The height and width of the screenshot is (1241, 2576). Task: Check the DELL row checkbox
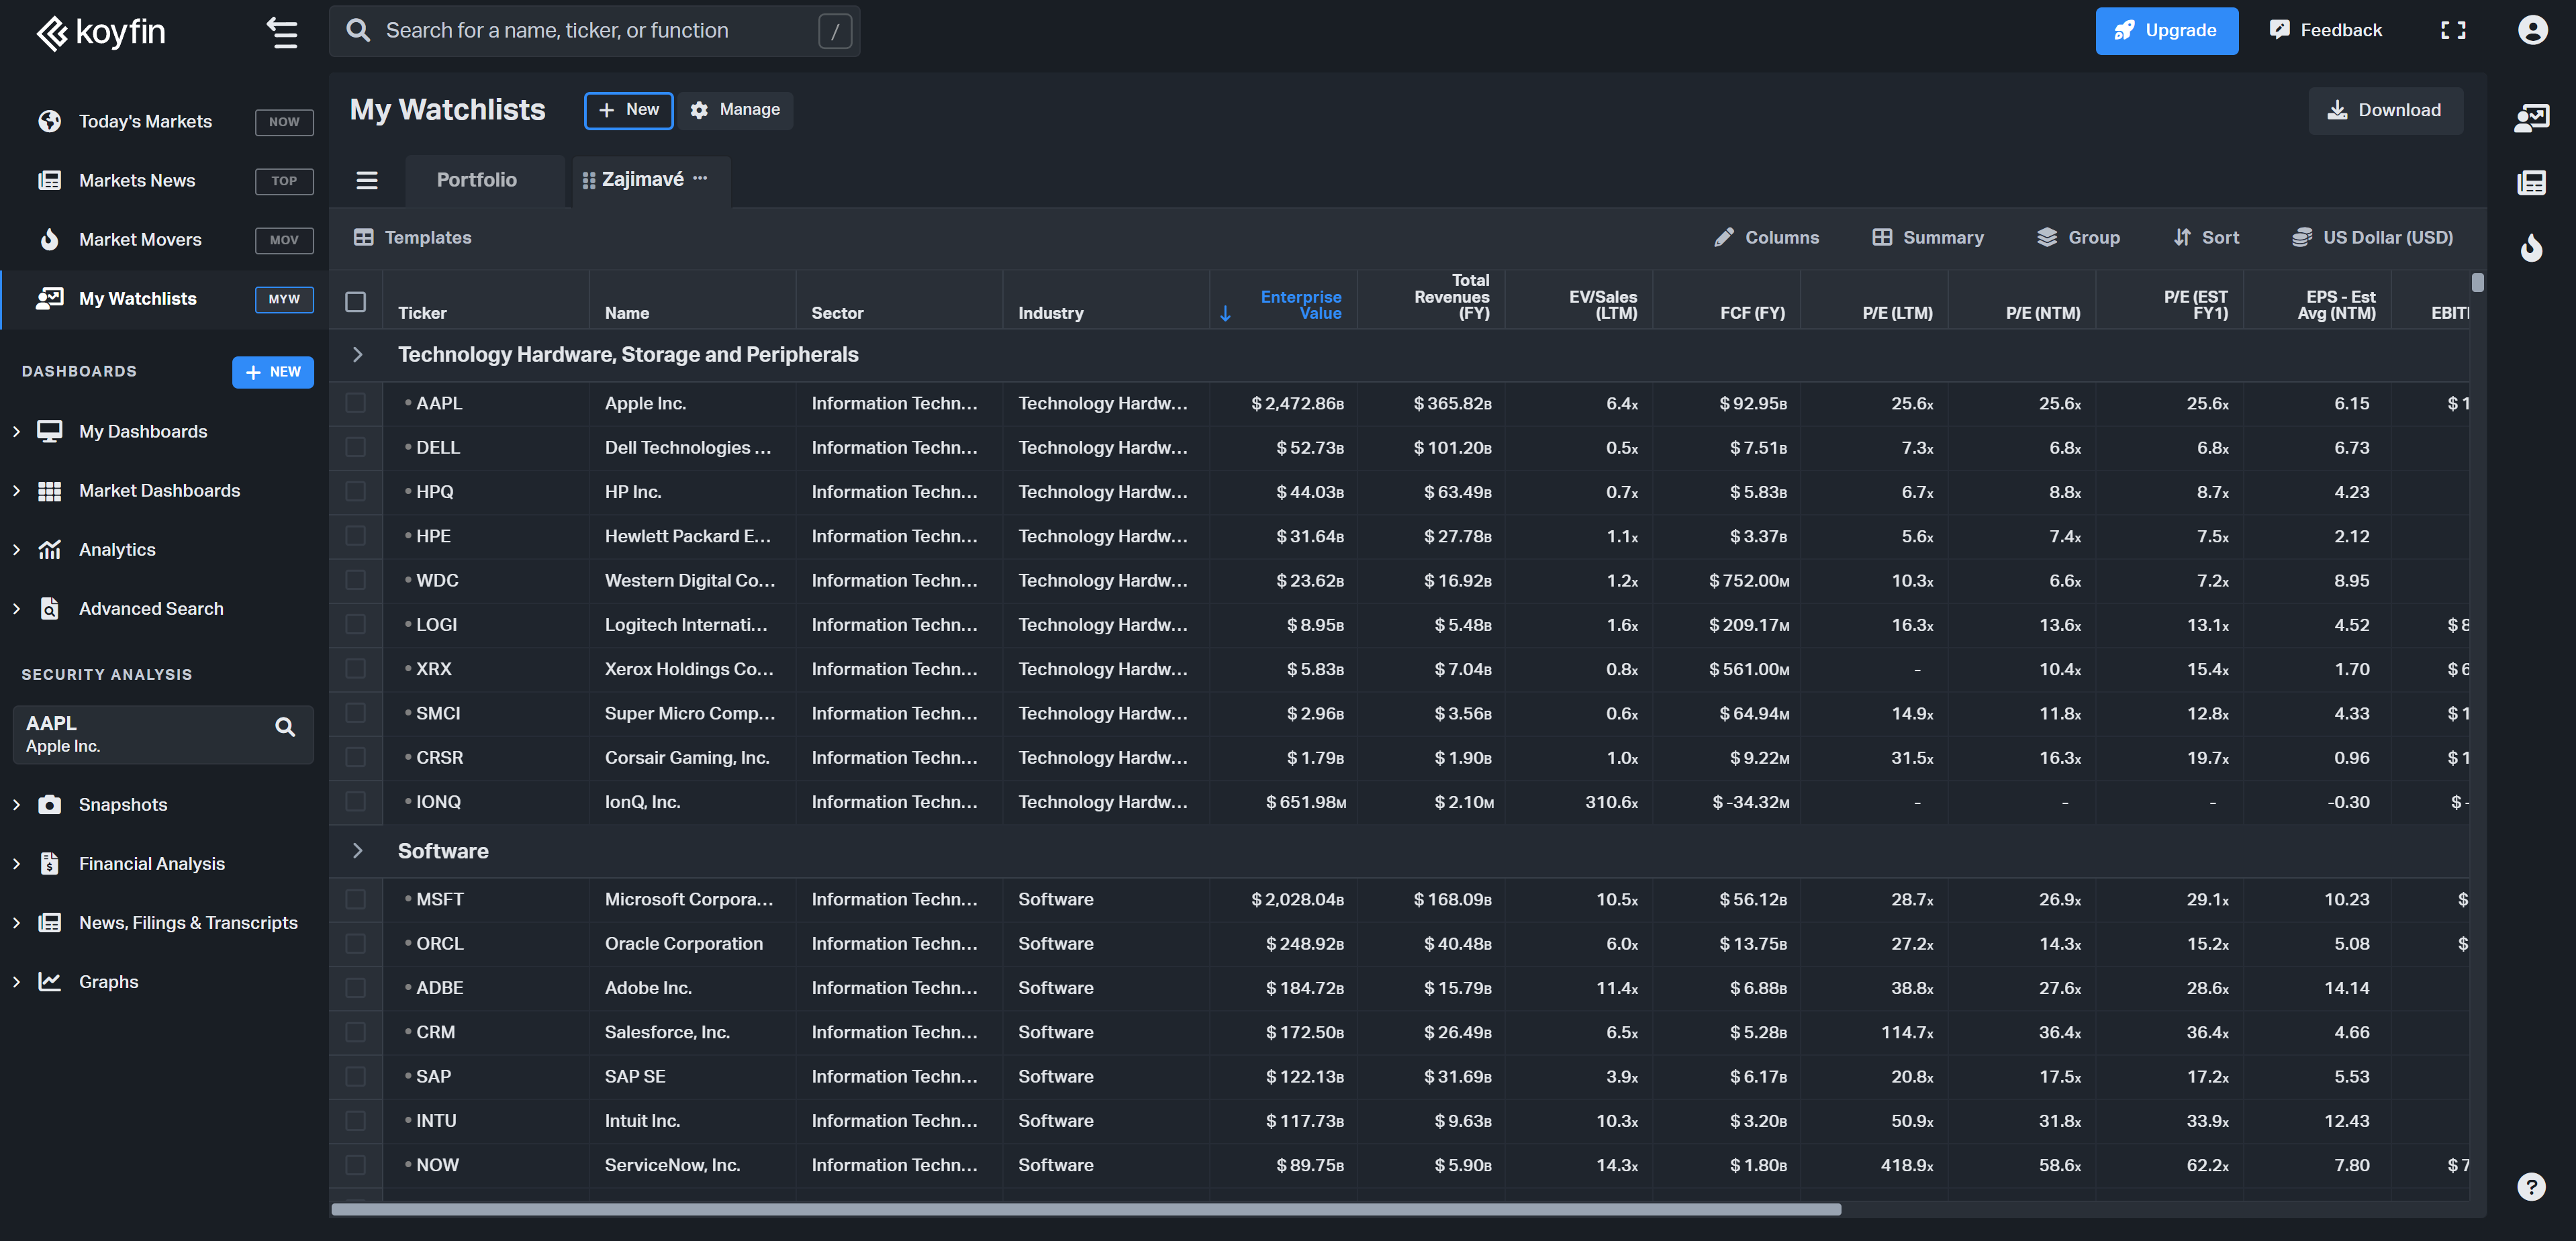tap(355, 447)
